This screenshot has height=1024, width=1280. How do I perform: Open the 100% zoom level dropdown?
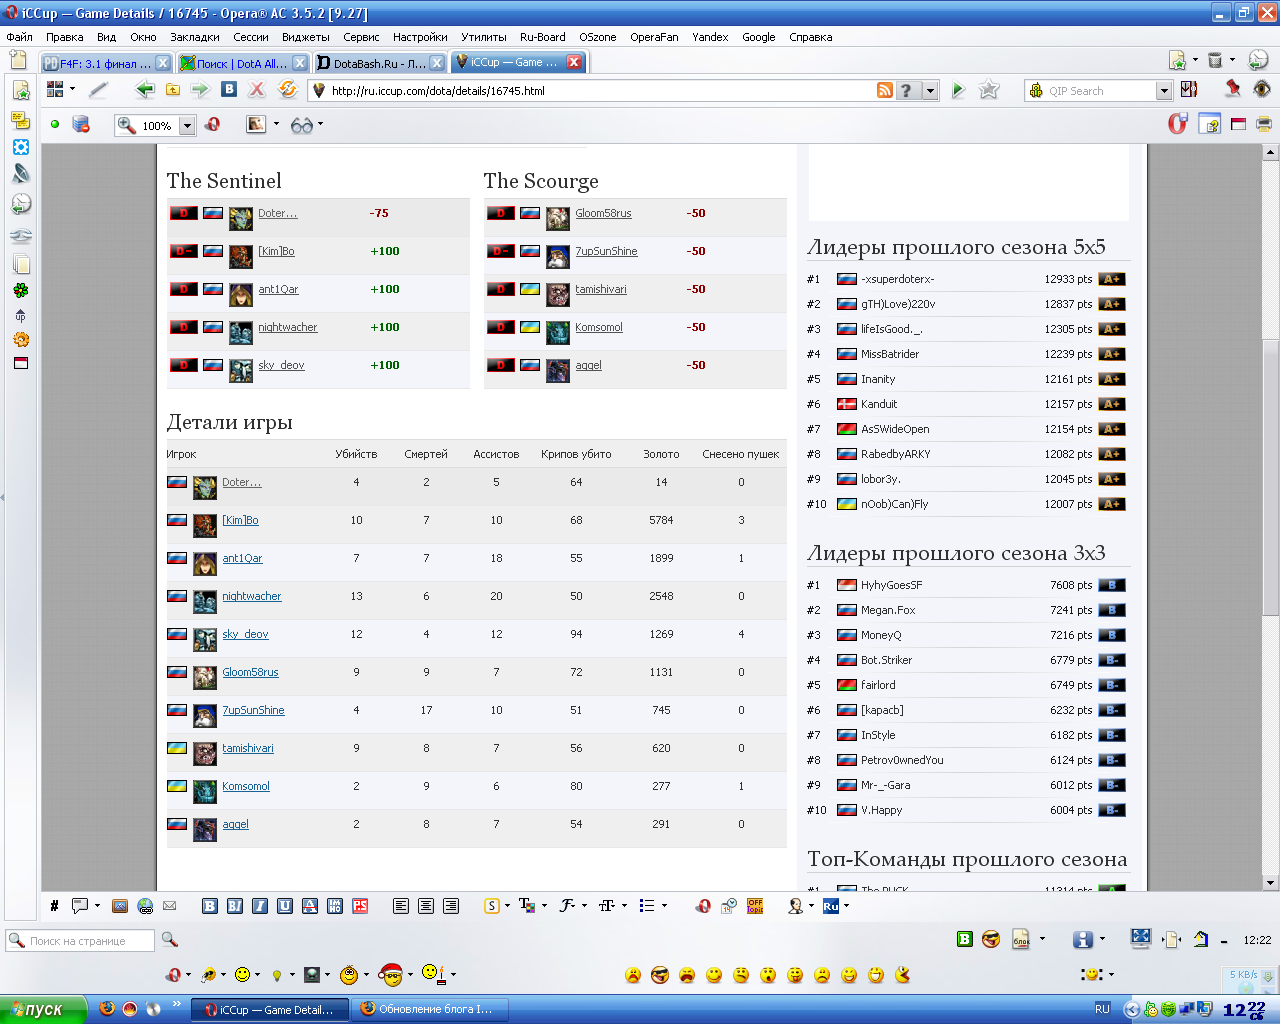point(187,126)
